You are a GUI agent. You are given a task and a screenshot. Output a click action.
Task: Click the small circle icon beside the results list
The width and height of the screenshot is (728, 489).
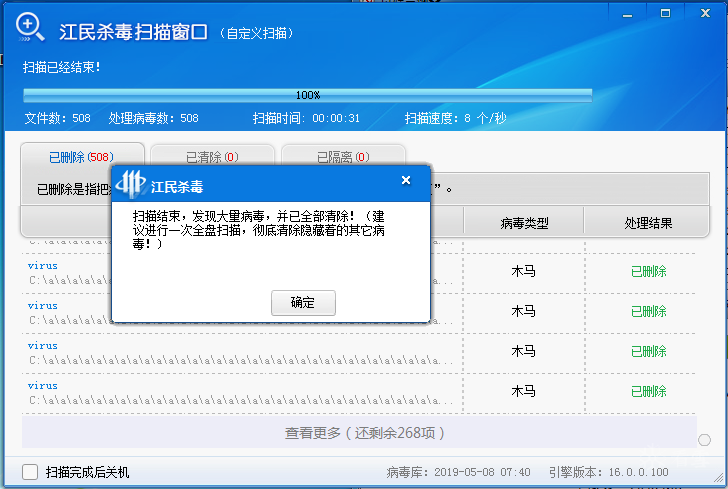(704, 440)
